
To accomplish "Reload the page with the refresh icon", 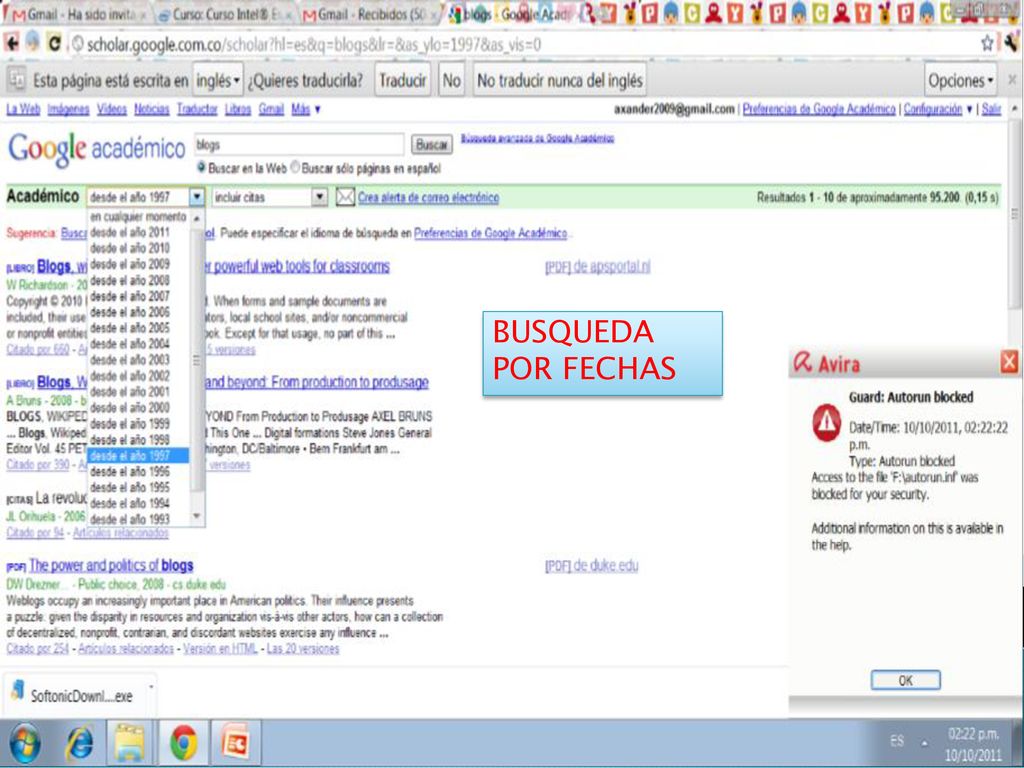I will pos(54,44).
